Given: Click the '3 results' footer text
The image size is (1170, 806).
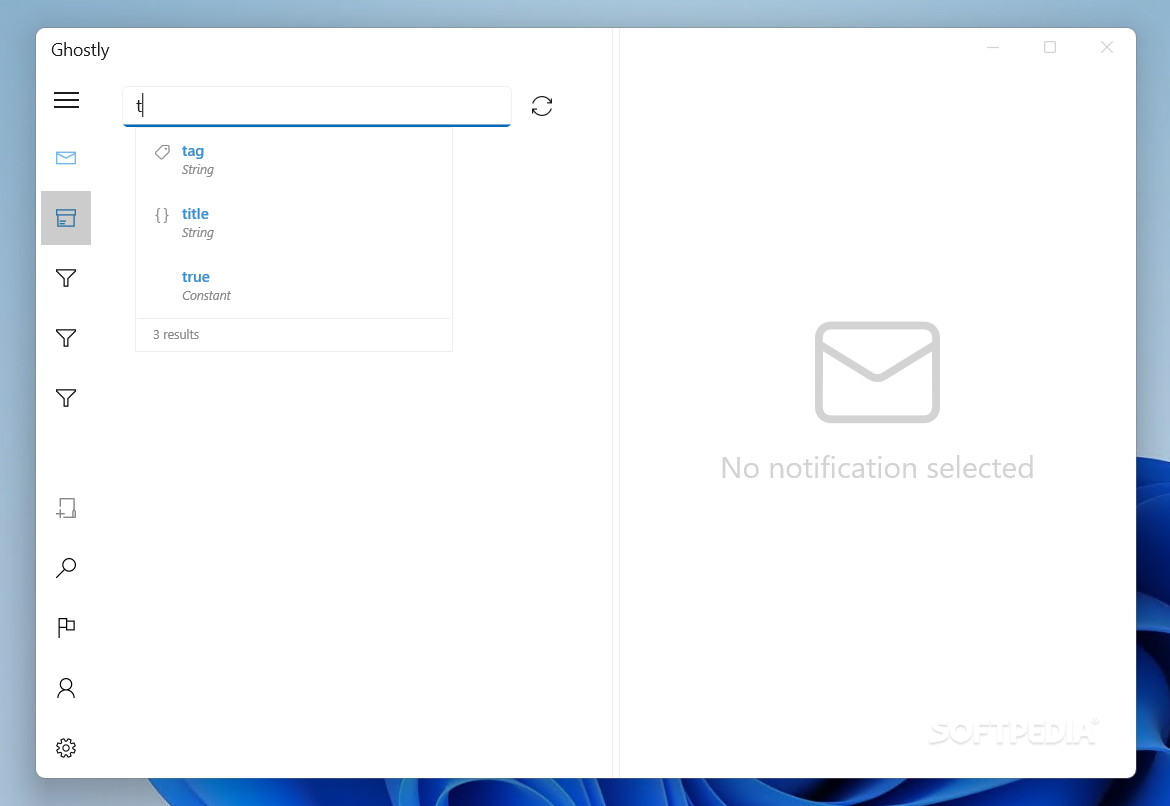Looking at the screenshot, I should click(176, 334).
